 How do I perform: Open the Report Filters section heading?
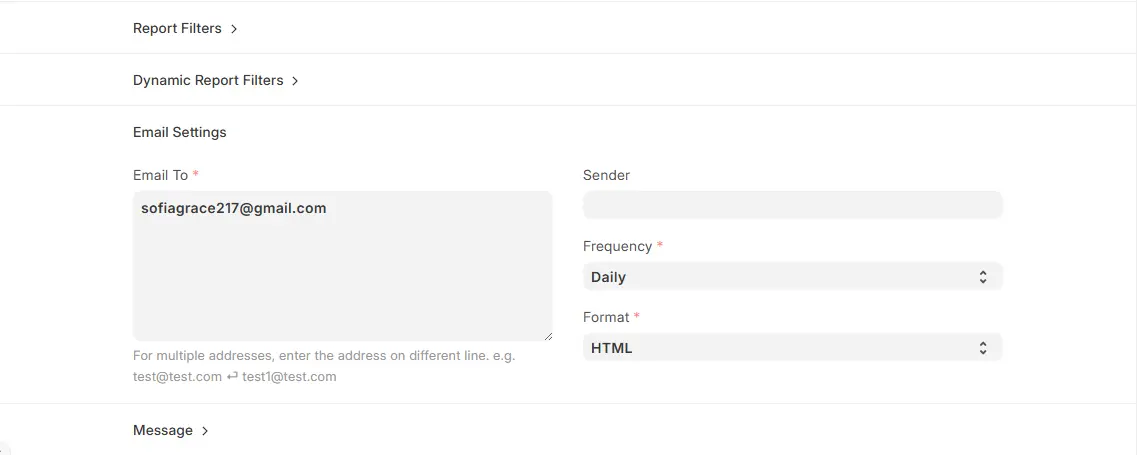coord(178,28)
